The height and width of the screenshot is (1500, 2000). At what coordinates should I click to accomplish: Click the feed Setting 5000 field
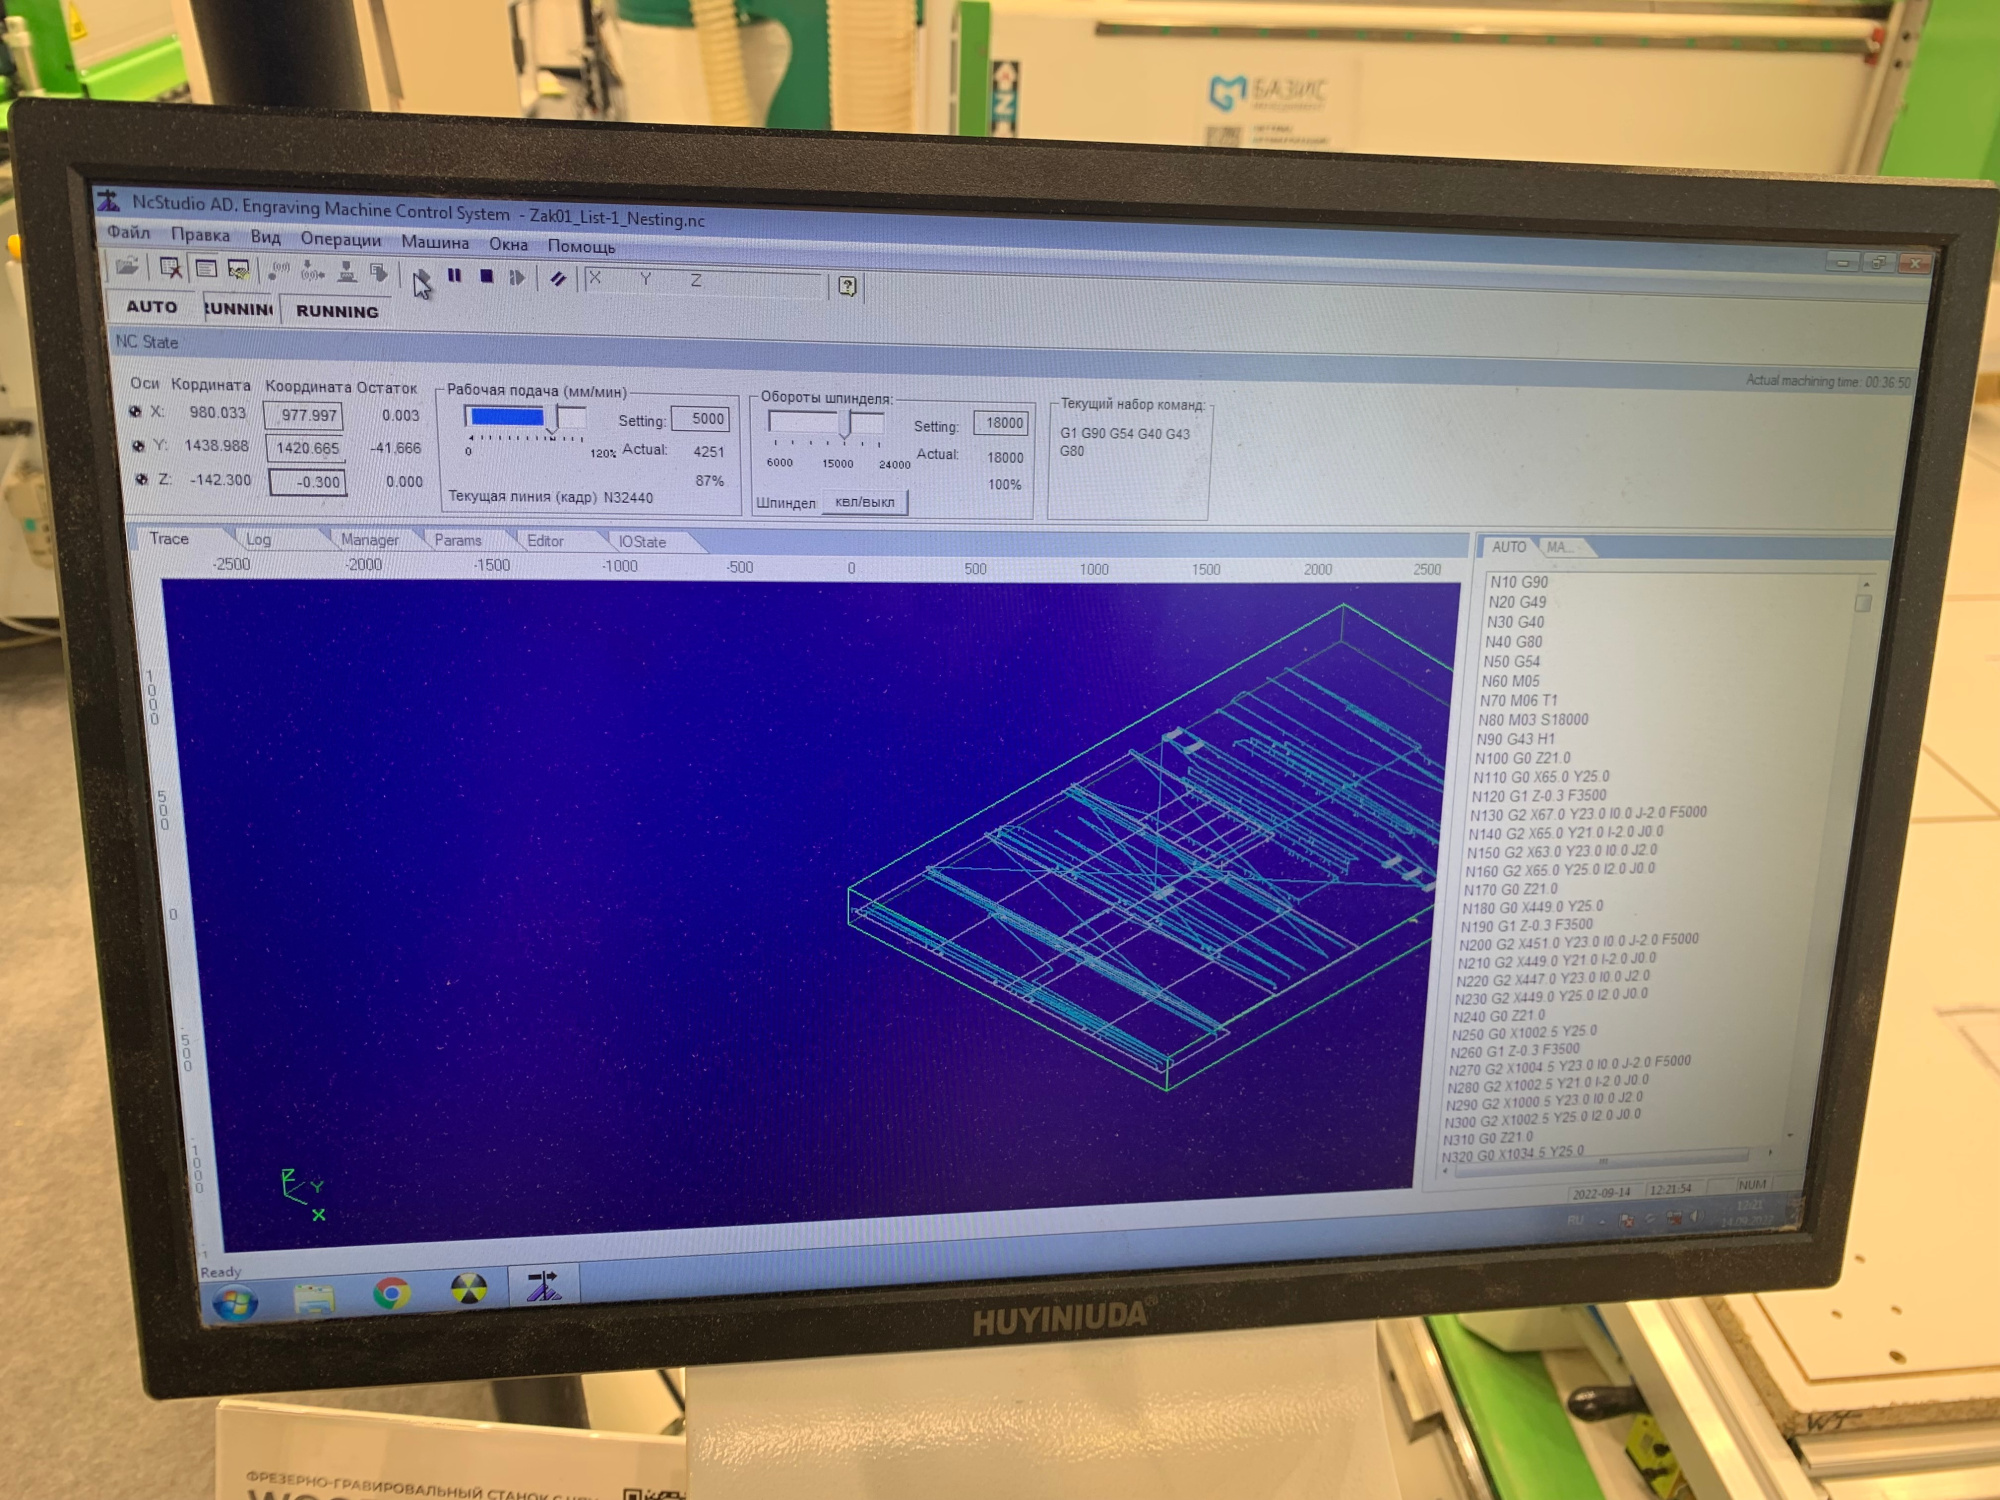pyautogui.click(x=700, y=419)
